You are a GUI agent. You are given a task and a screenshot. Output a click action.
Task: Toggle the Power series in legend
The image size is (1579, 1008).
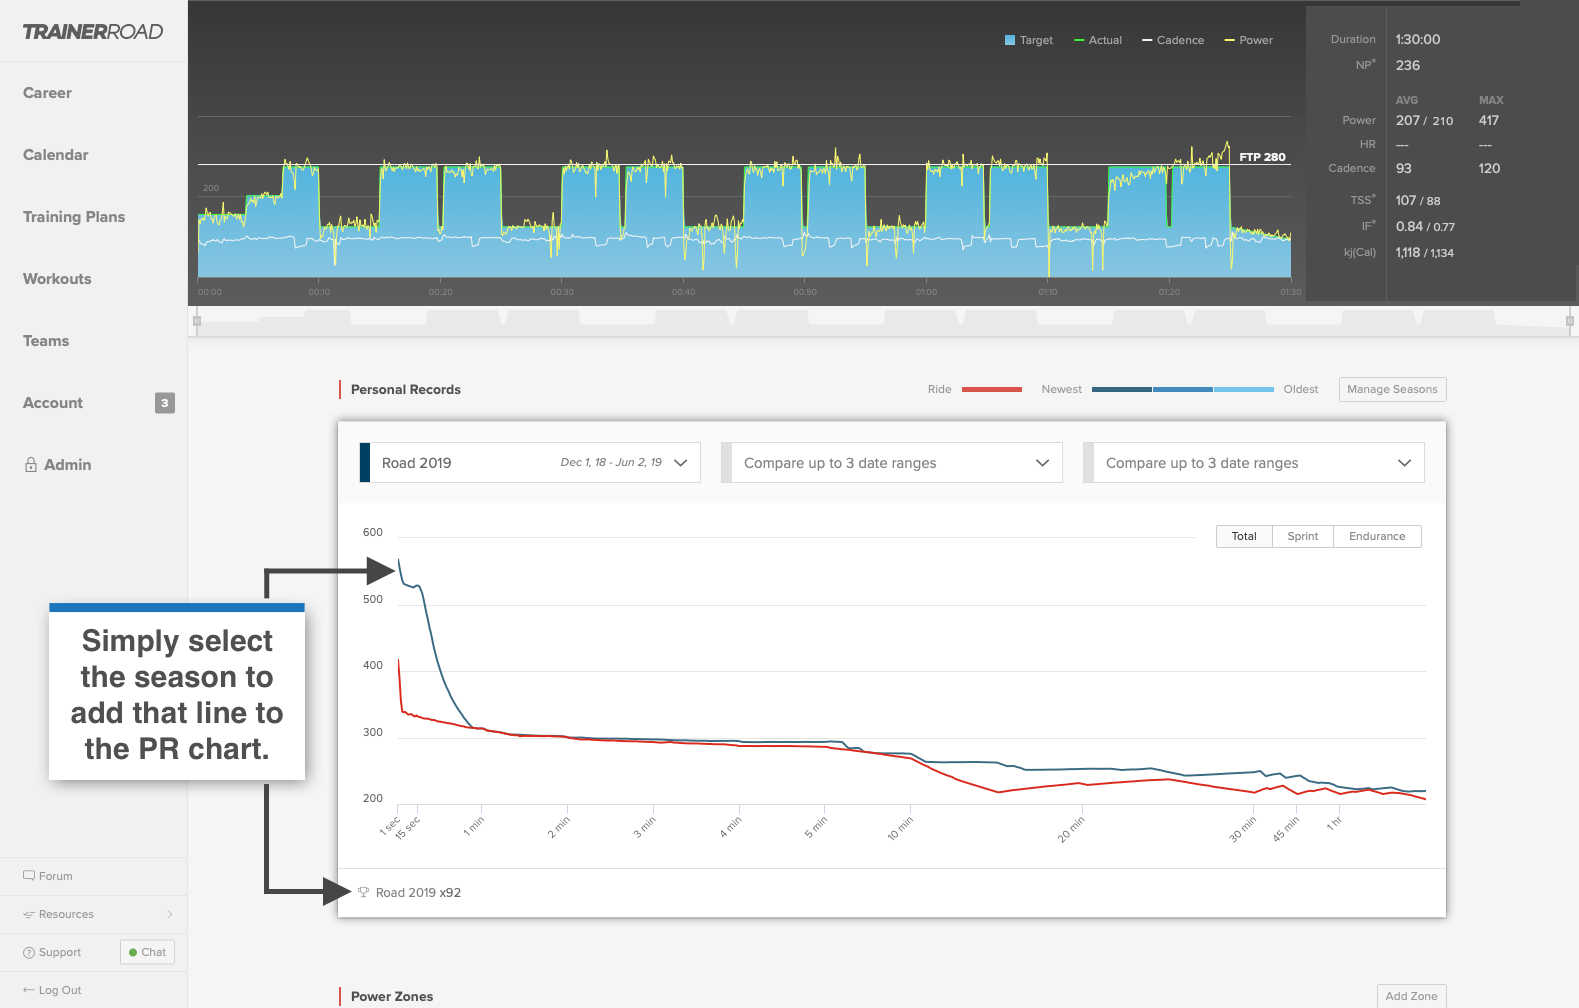tap(1249, 40)
